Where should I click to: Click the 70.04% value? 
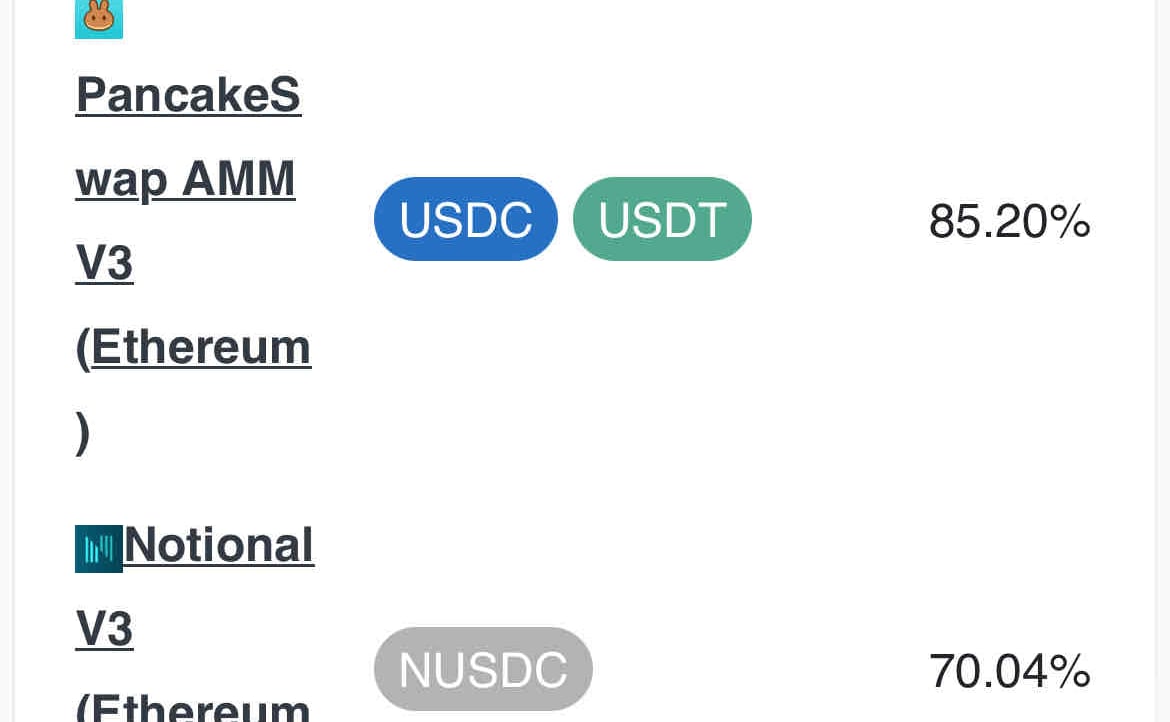coord(1009,671)
